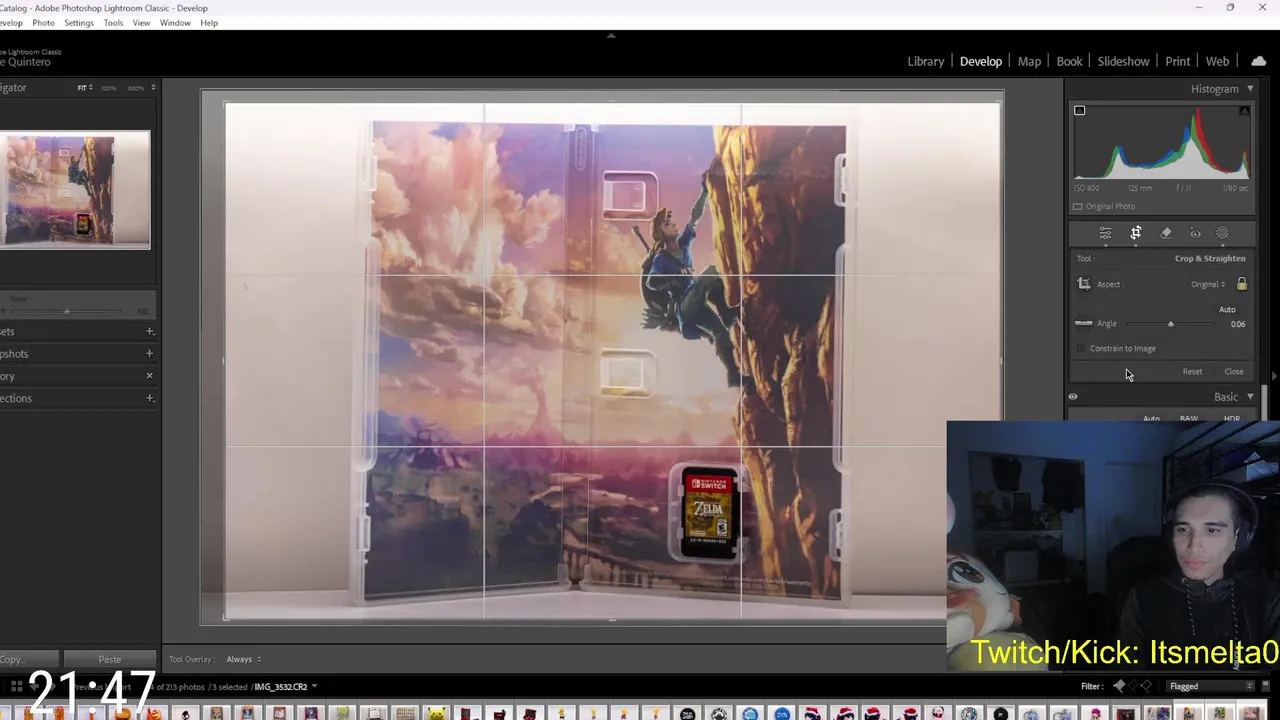The height and width of the screenshot is (720, 1280).
Task: Open the Aspect Original dropdown
Action: pyautogui.click(x=1208, y=284)
